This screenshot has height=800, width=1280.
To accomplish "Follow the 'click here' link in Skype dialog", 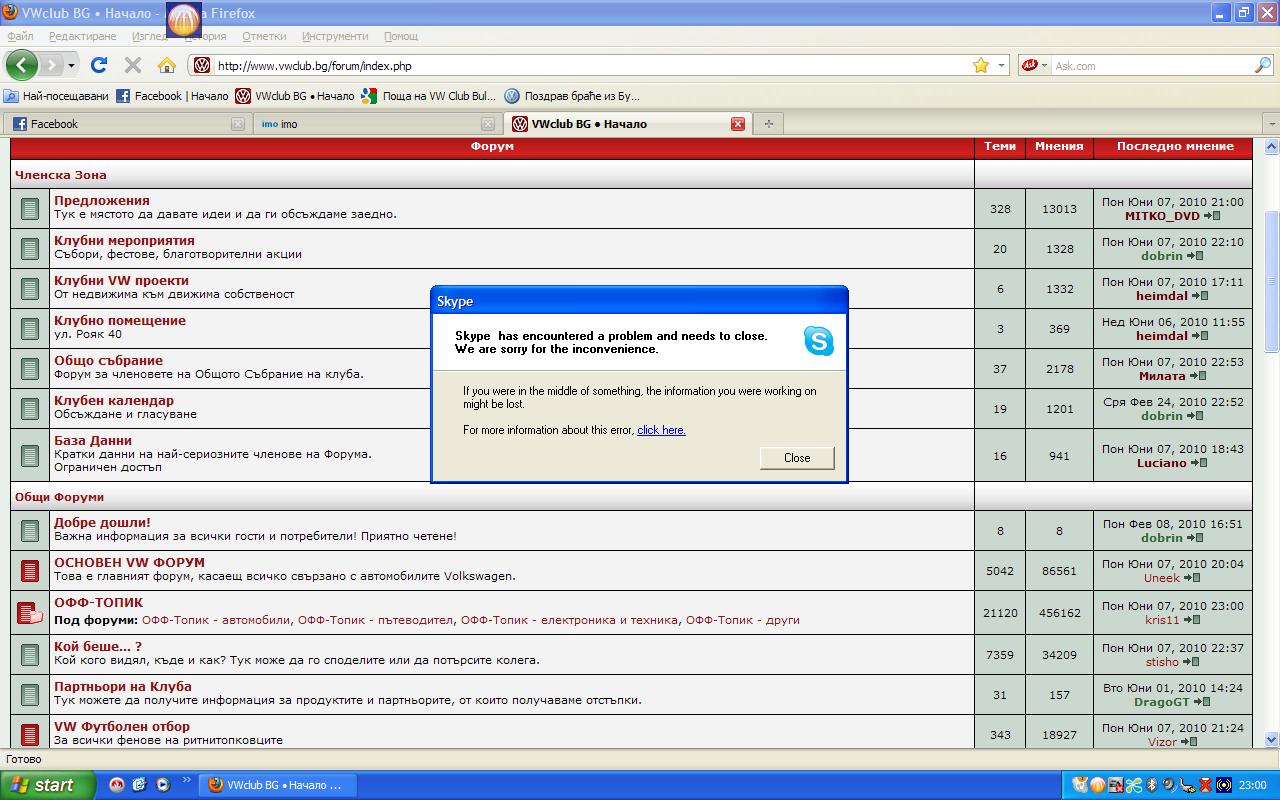I will click(661, 430).
